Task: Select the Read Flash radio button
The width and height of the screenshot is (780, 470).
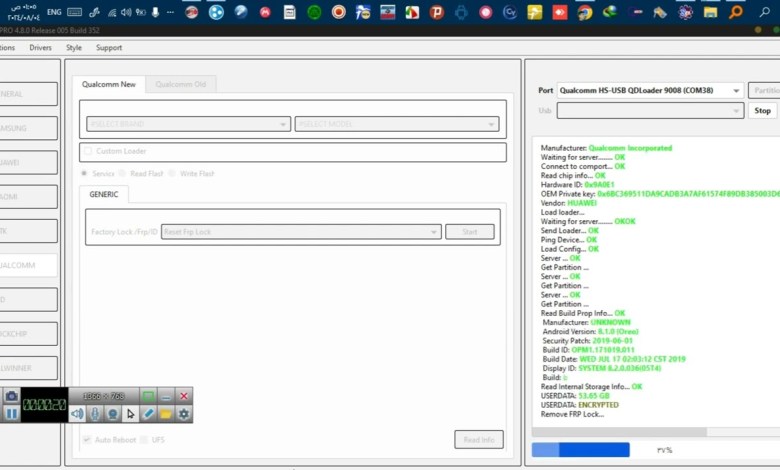Action: click(x=137, y=174)
